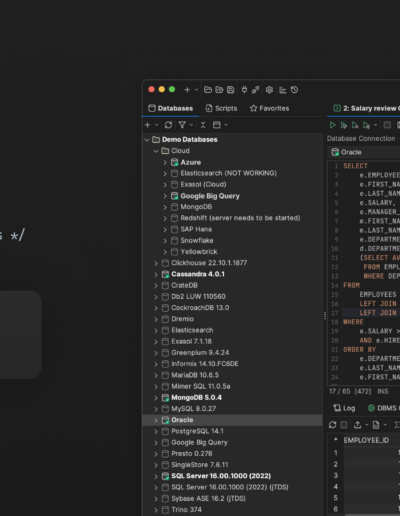Select the '2: Salary review' editor tab
This screenshot has height=516, width=400.
tap(366, 108)
